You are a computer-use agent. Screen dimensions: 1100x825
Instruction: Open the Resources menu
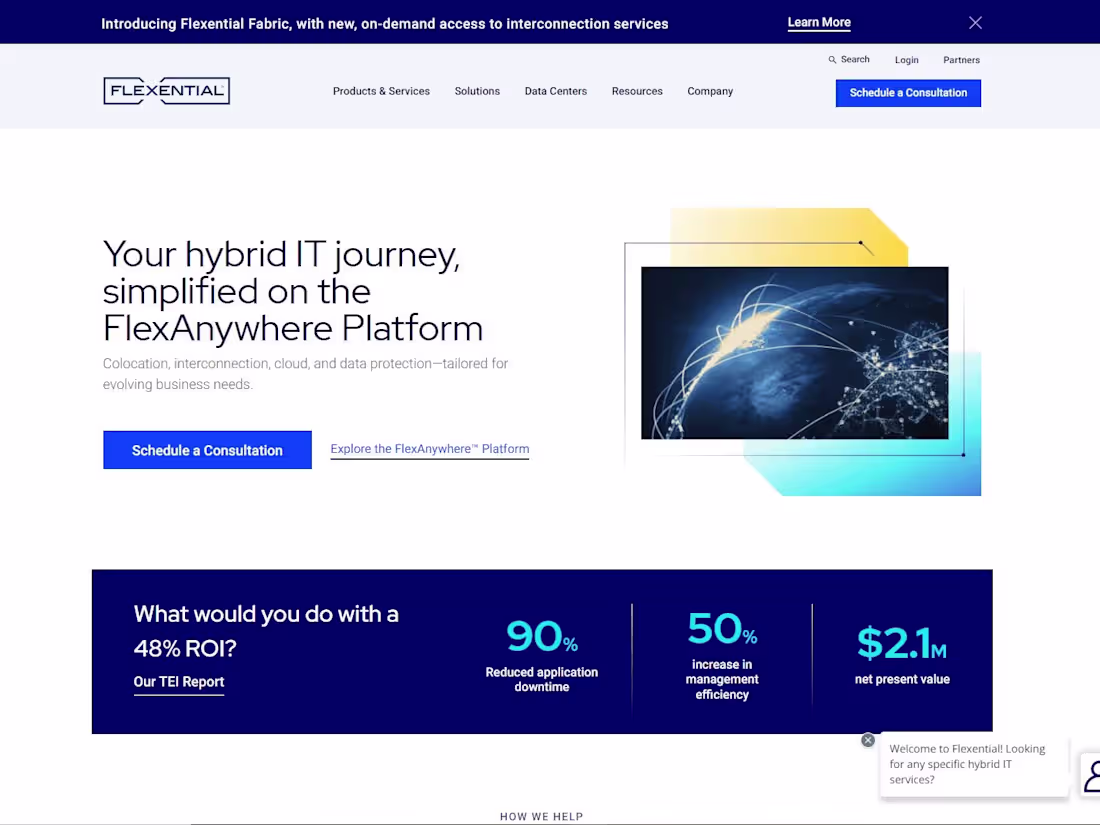tap(637, 91)
